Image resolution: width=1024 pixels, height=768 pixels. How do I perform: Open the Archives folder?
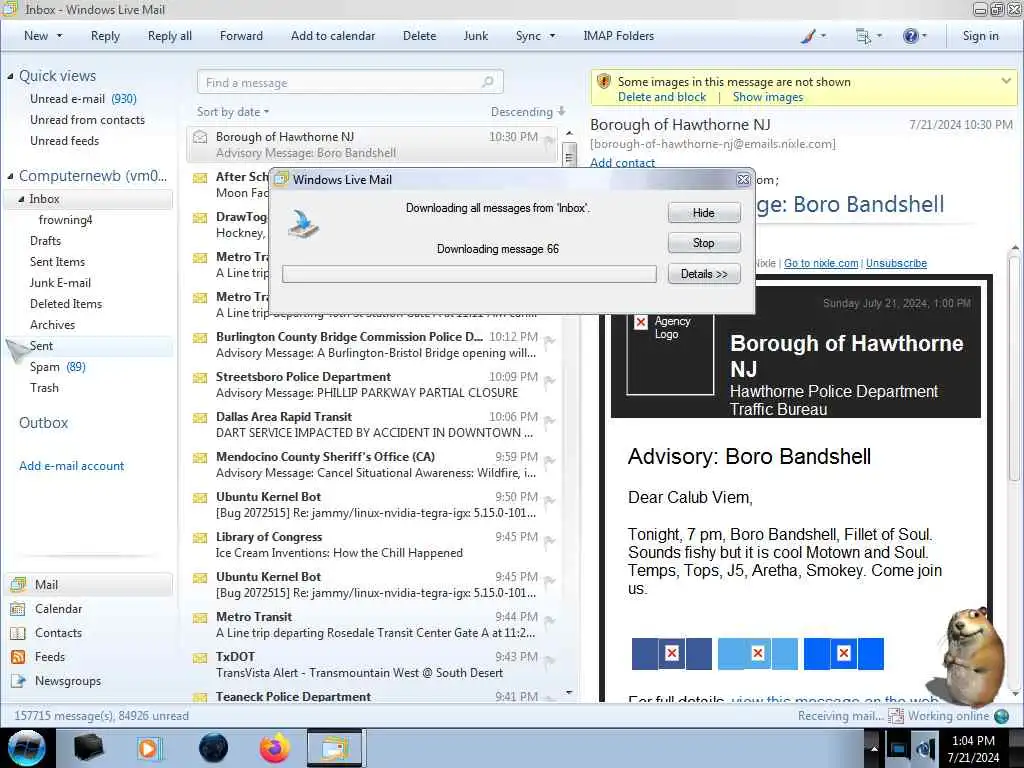(52, 325)
